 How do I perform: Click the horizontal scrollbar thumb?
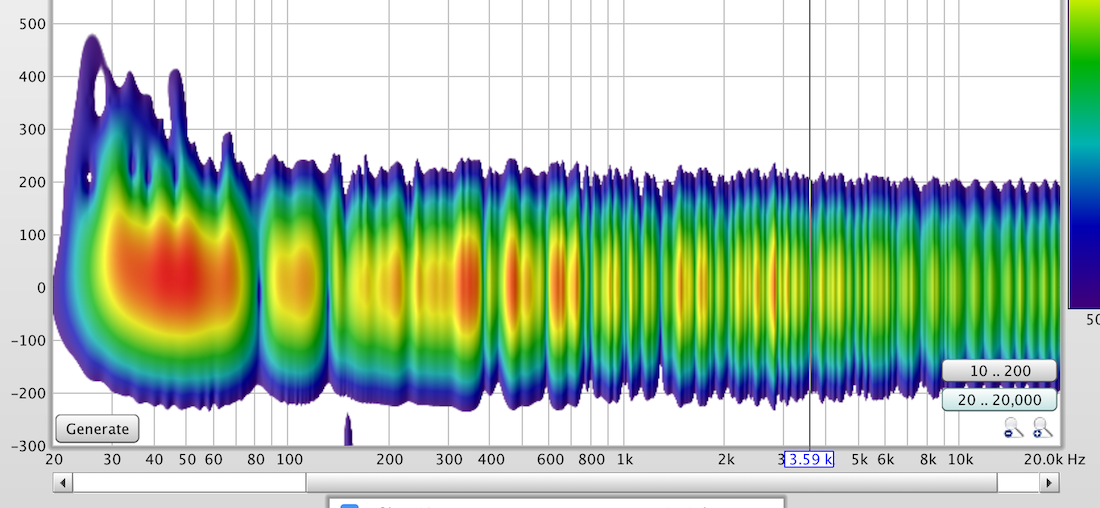[652, 483]
